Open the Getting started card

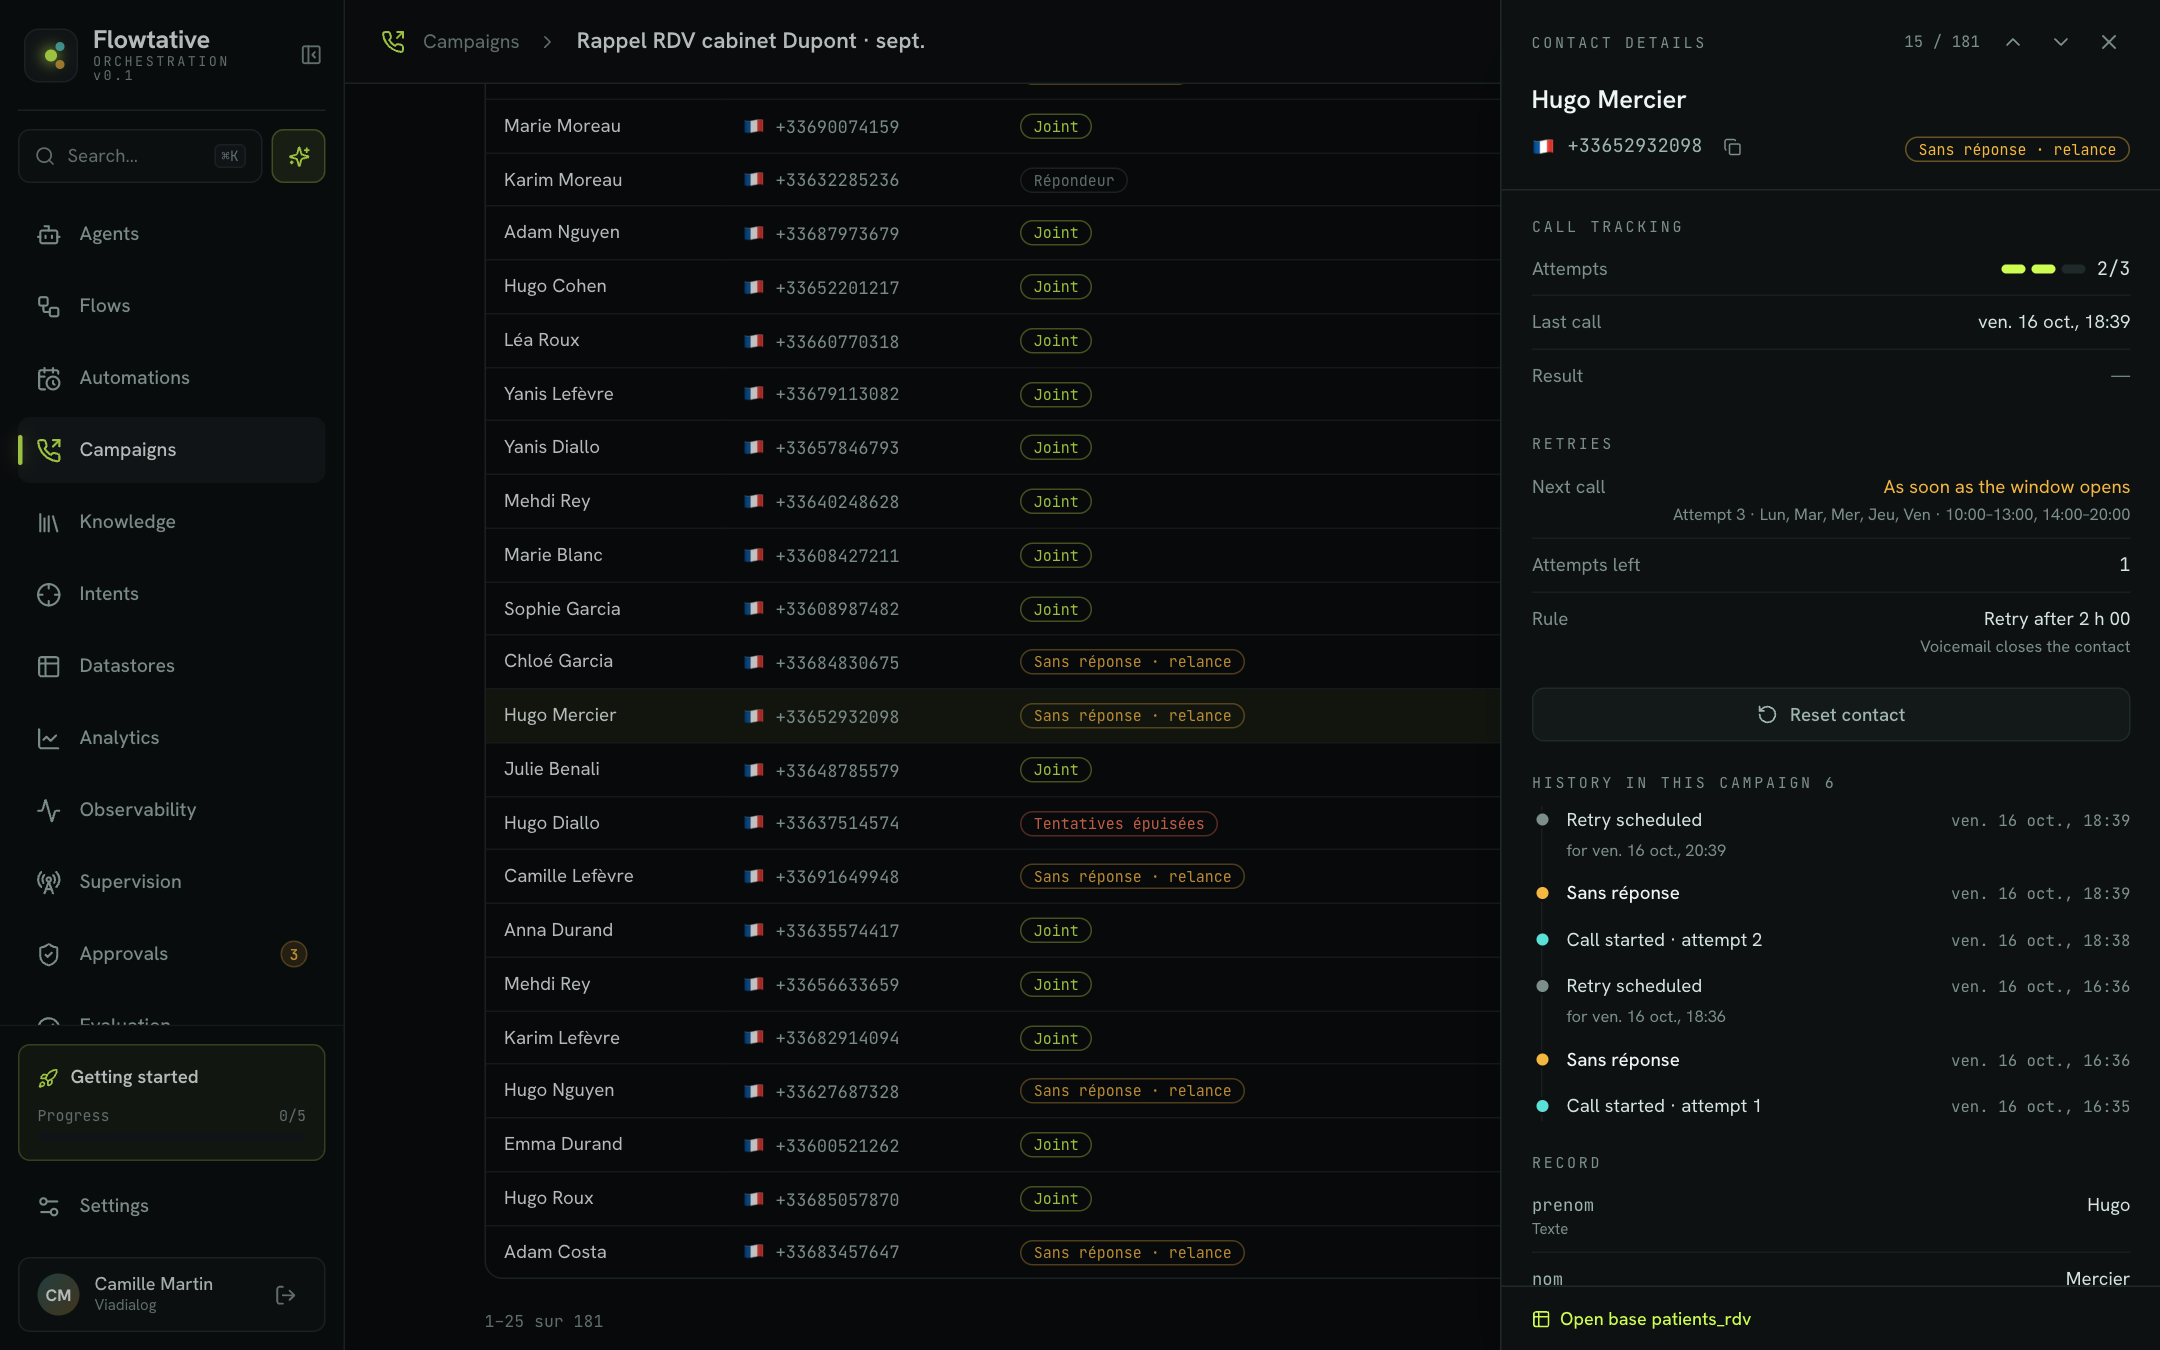tap(172, 1102)
